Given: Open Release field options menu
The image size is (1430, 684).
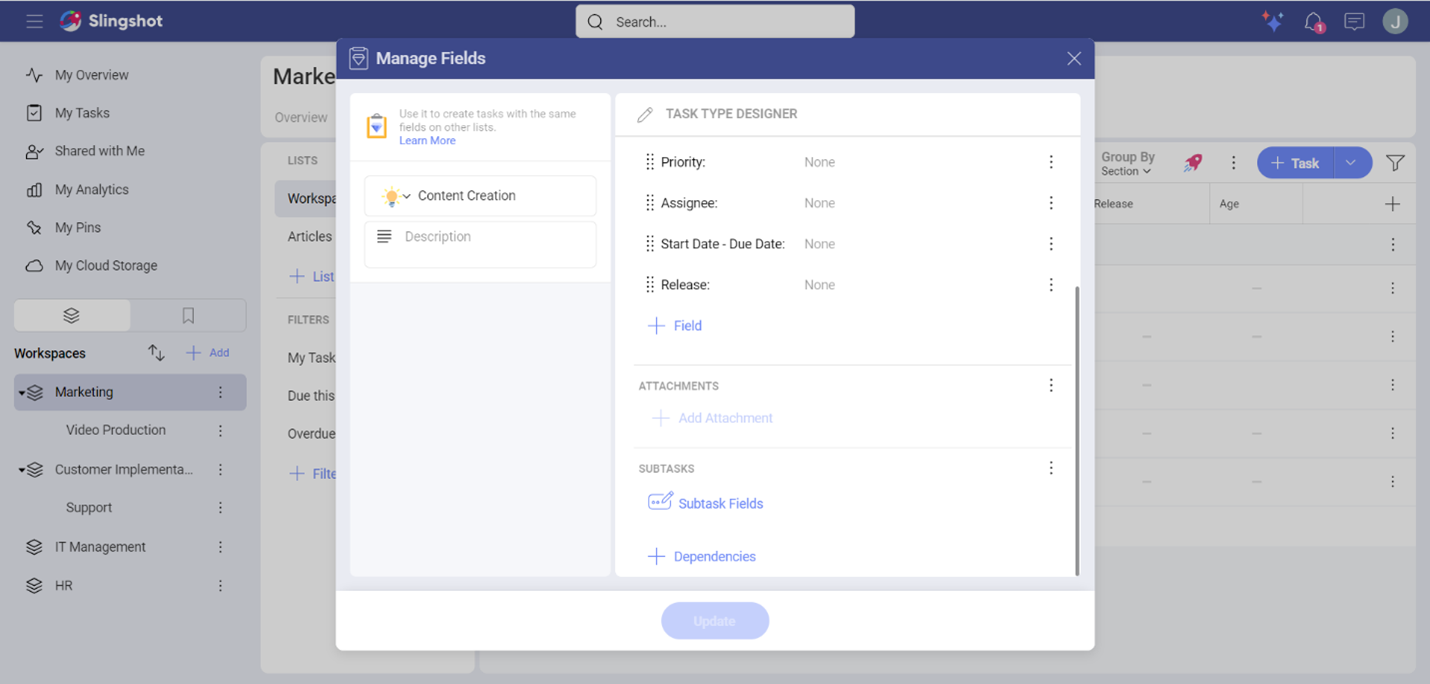Looking at the screenshot, I should coord(1051,285).
